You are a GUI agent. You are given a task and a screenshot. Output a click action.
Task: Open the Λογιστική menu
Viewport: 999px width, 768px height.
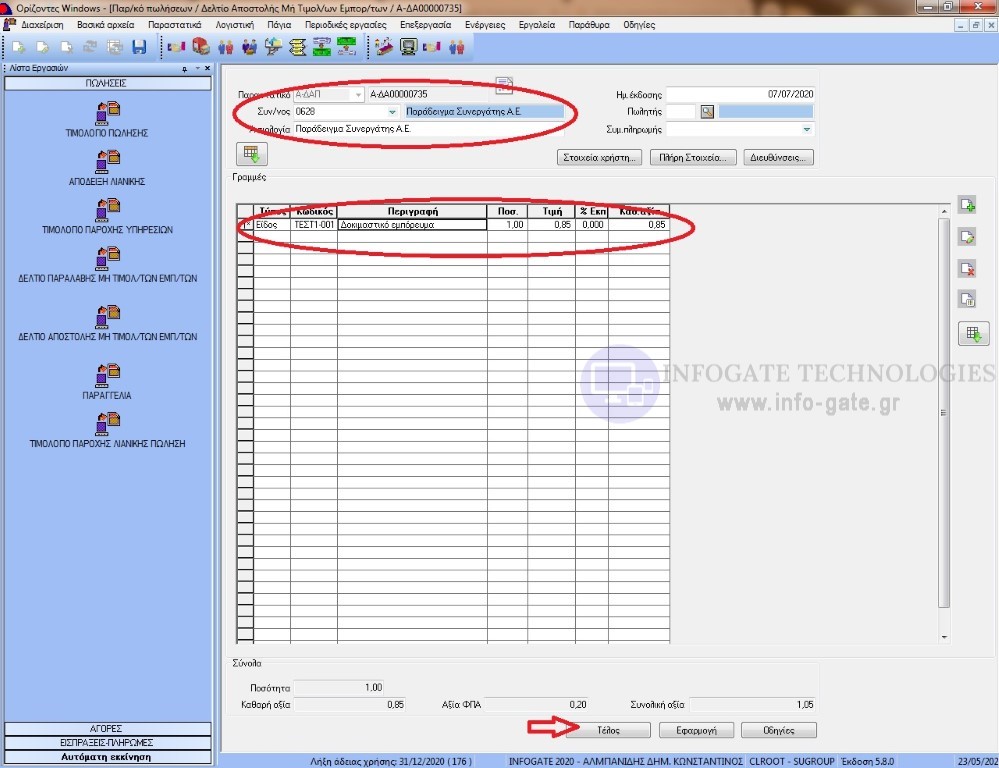(234, 24)
